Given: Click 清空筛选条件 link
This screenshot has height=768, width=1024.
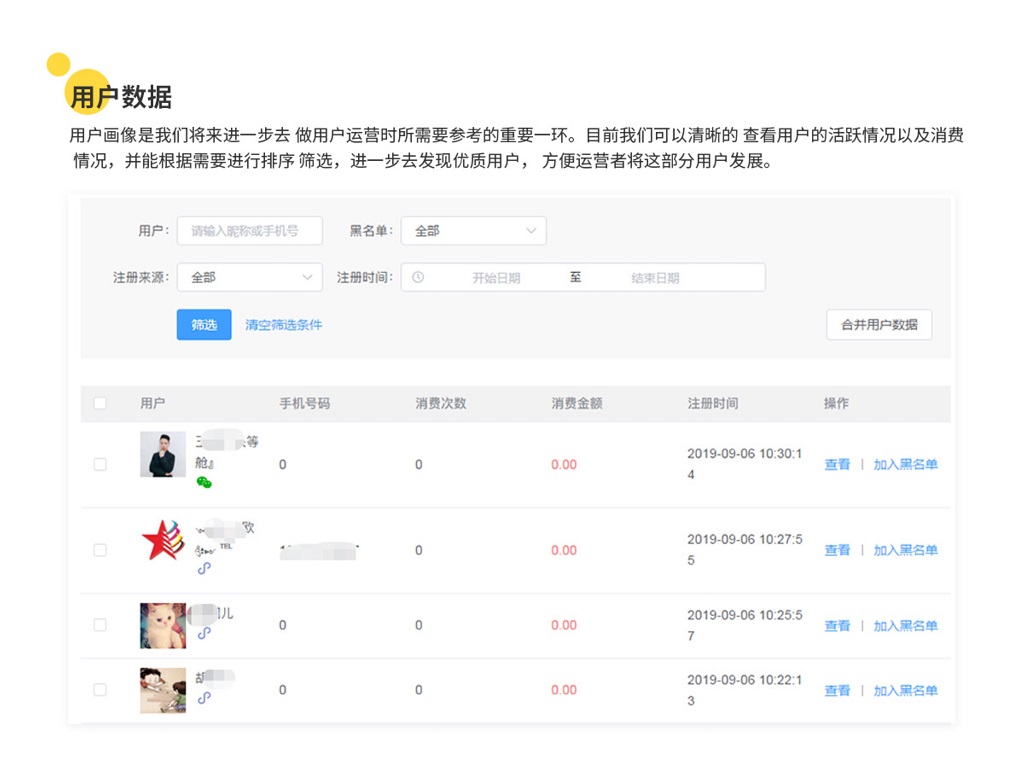Looking at the screenshot, I should pyautogui.click(x=283, y=325).
